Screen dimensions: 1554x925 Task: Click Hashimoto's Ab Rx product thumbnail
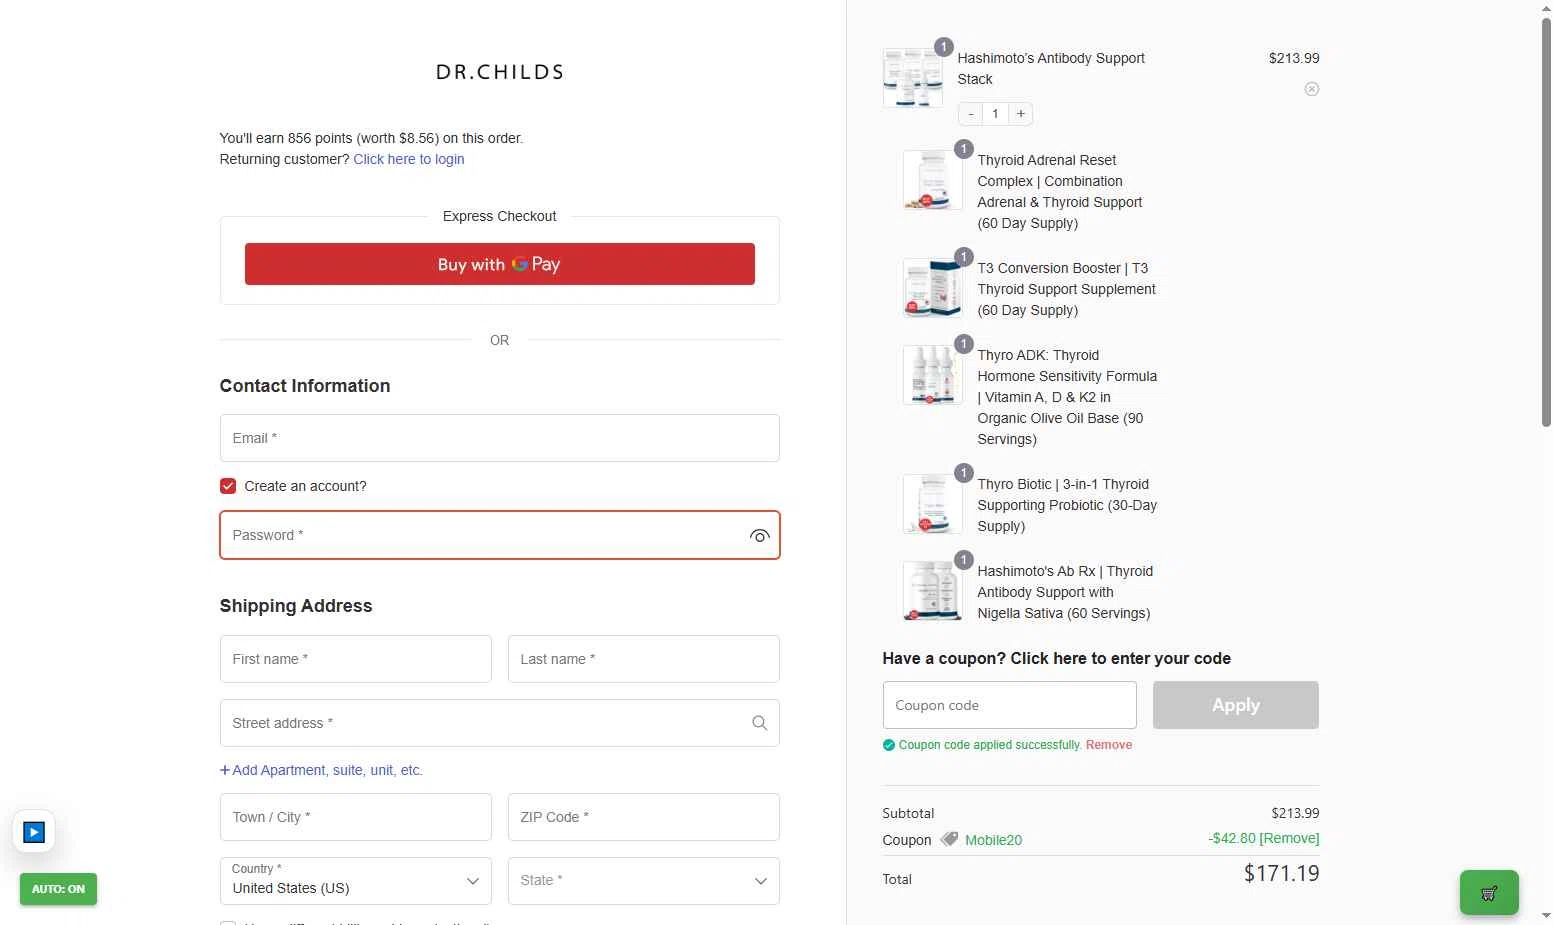933,591
